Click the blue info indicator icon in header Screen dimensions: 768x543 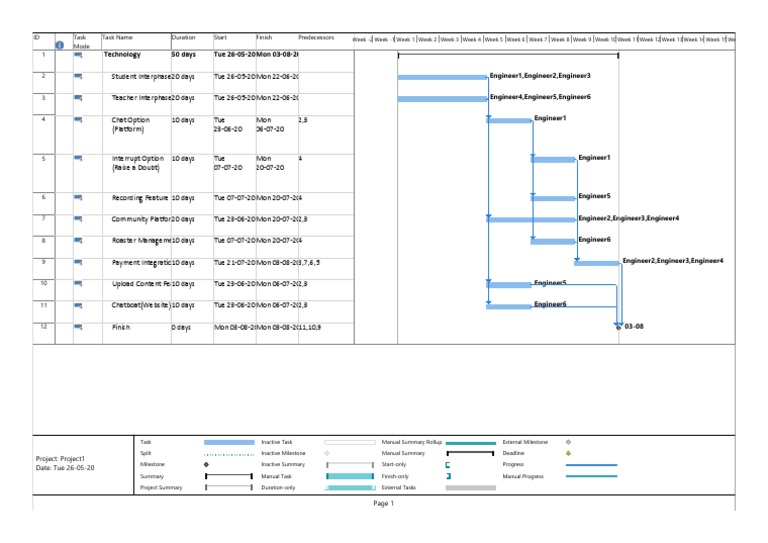point(59,45)
